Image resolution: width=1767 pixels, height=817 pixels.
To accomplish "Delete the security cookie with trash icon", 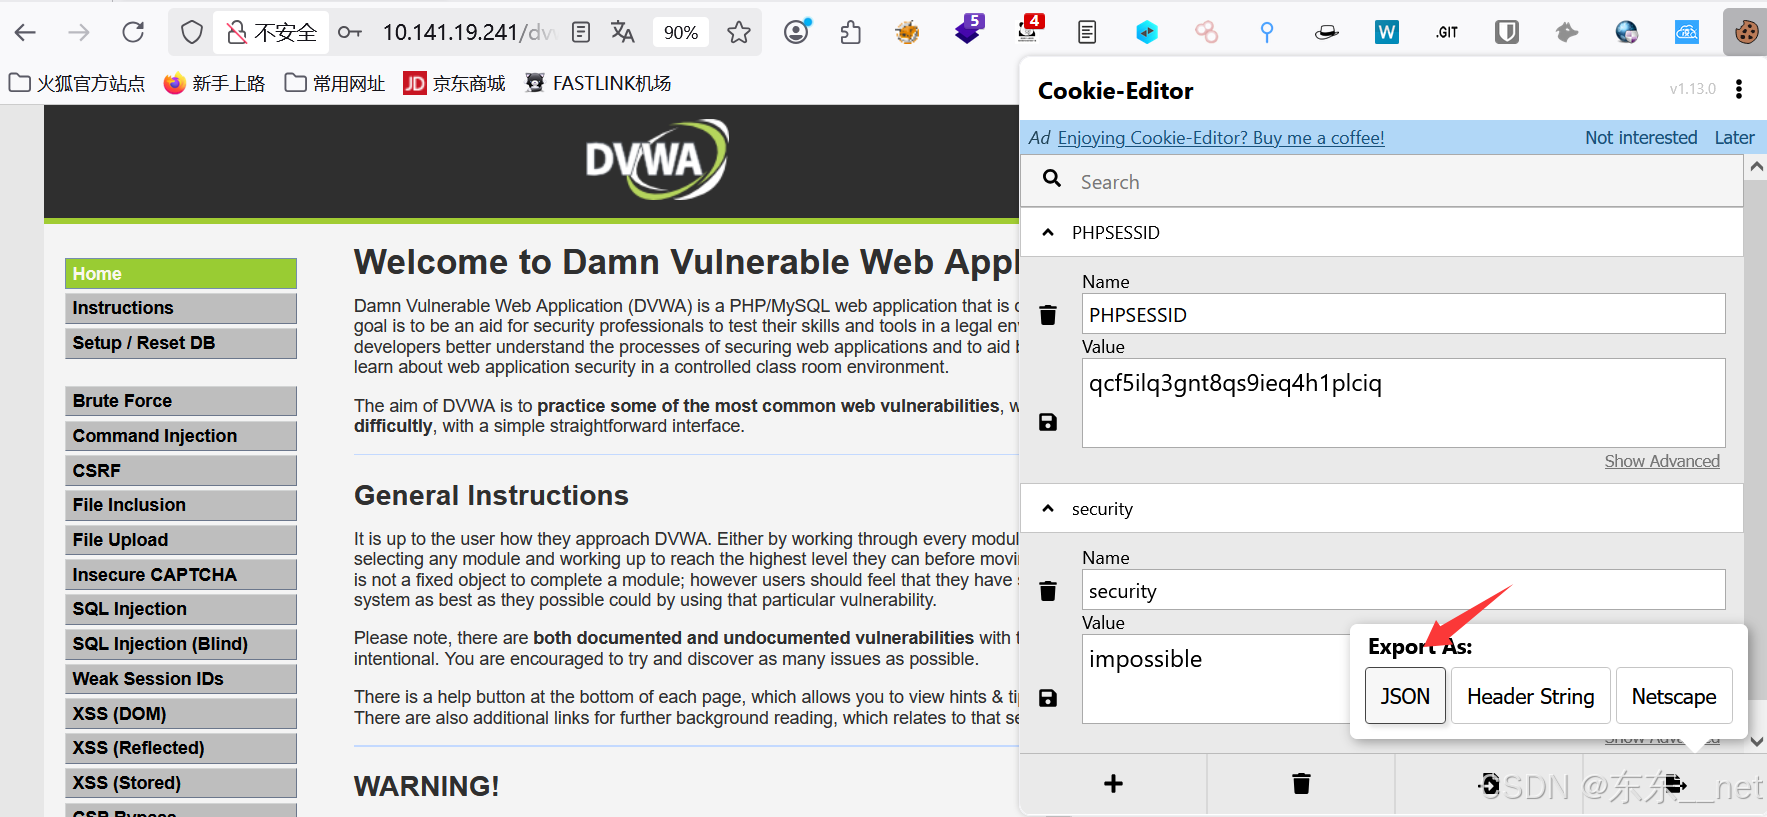I will click(x=1048, y=591).
